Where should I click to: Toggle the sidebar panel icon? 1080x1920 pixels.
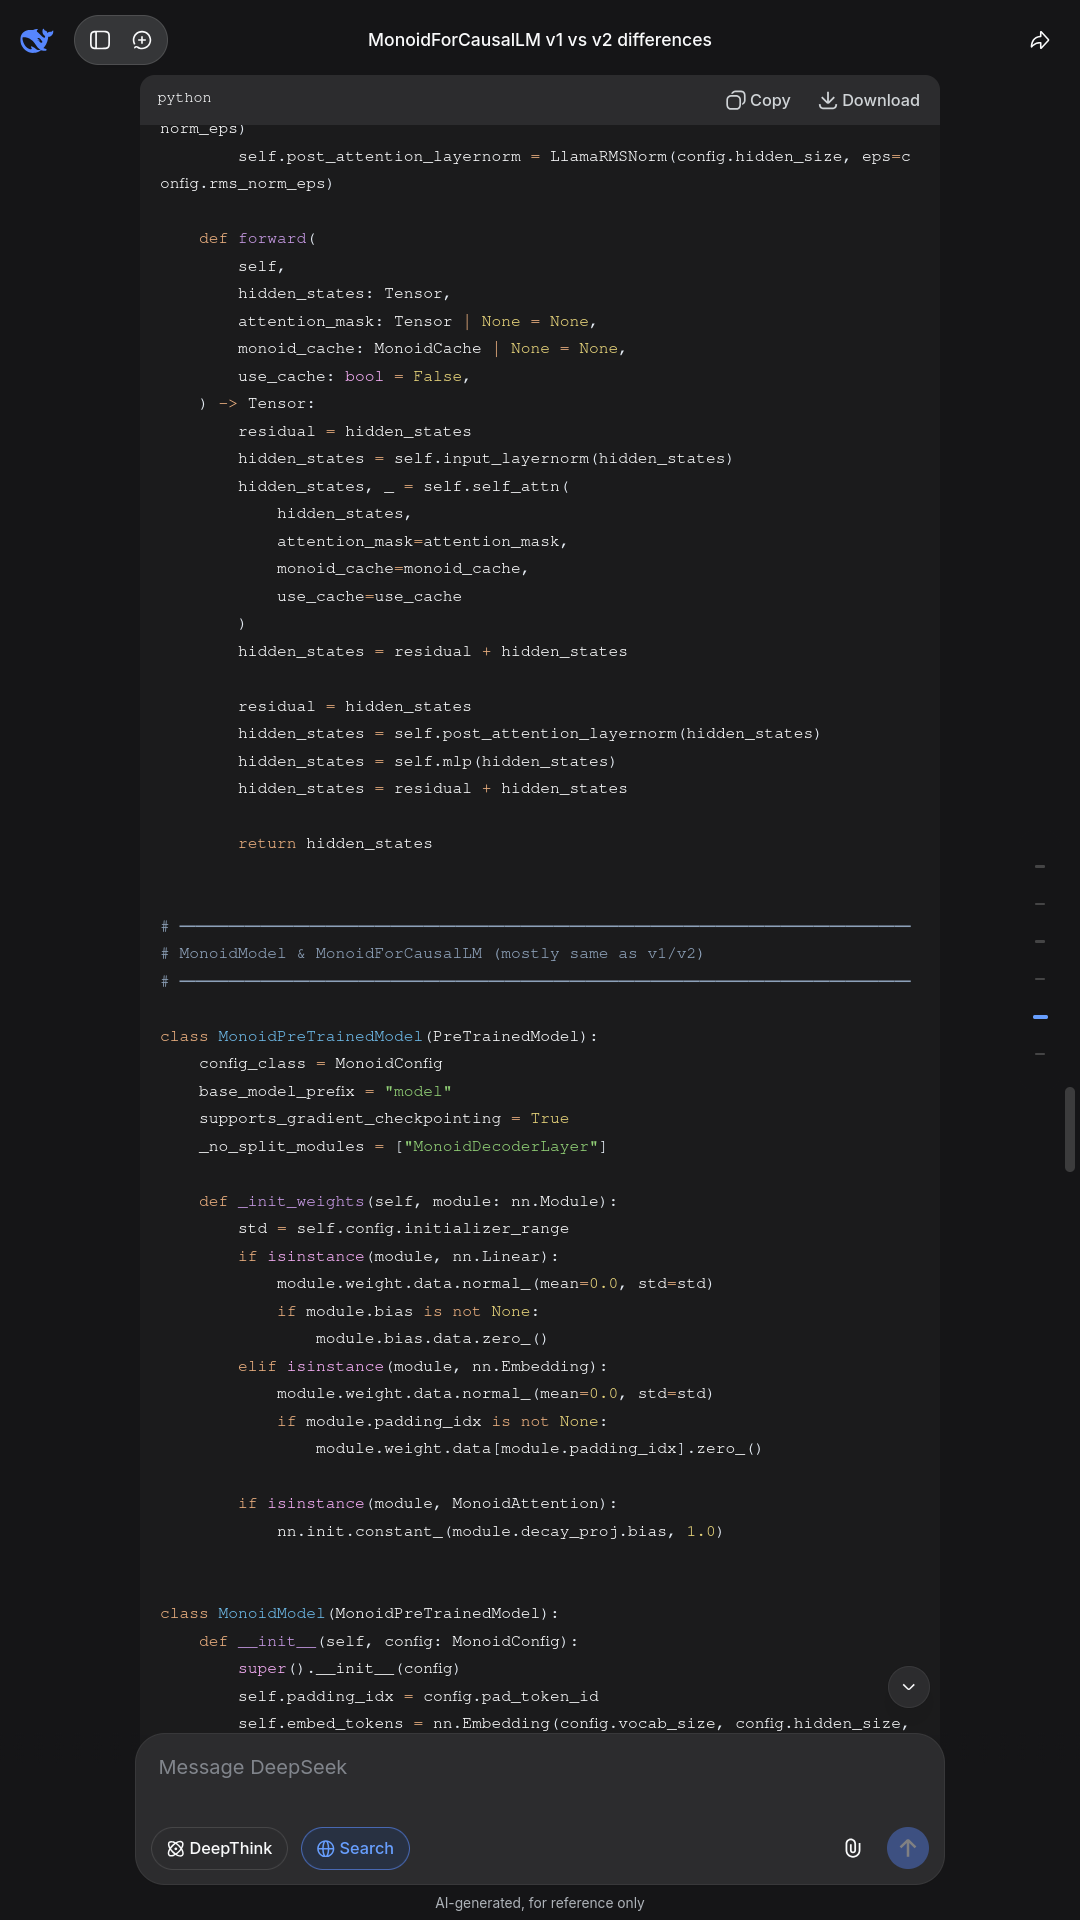point(100,40)
